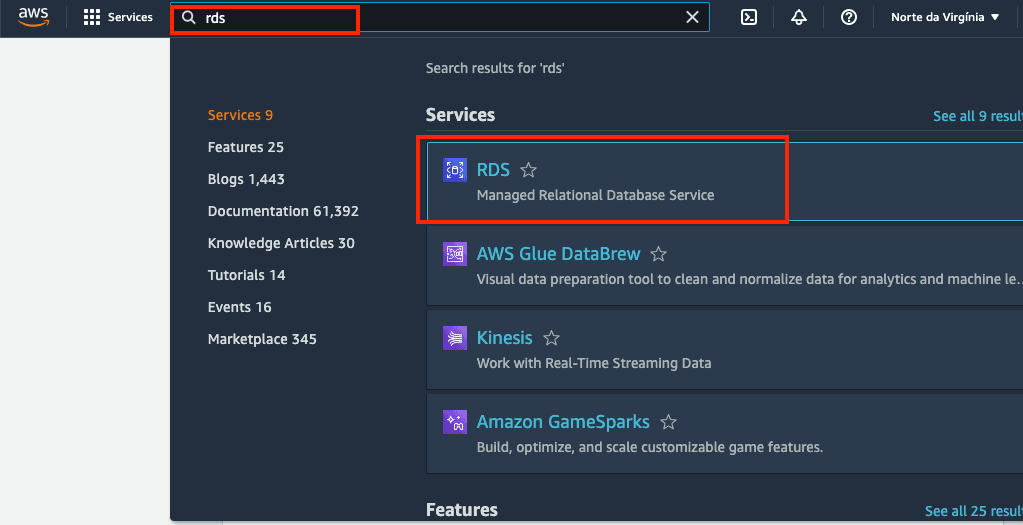Screen dimensions: 1023x525
Task: Open the CloudShell terminal icon
Action: (x=748, y=17)
